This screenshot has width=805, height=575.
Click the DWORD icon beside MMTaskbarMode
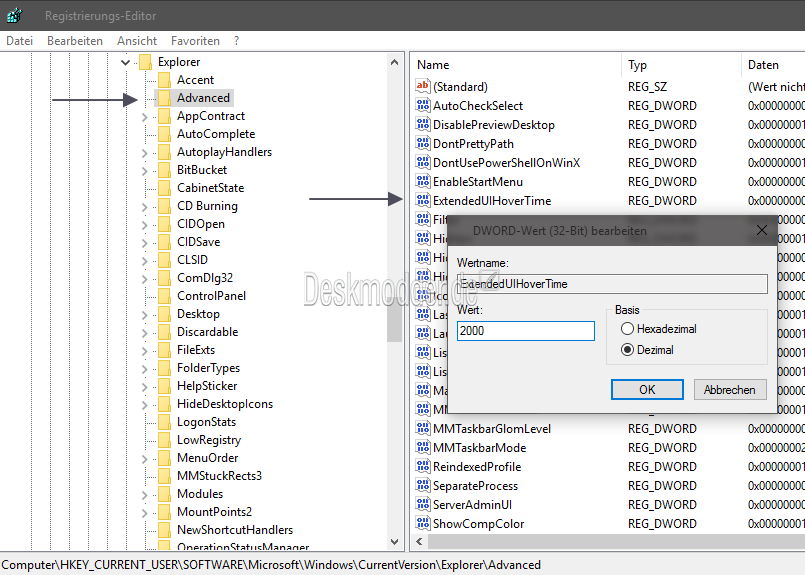pyautogui.click(x=422, y=448)
